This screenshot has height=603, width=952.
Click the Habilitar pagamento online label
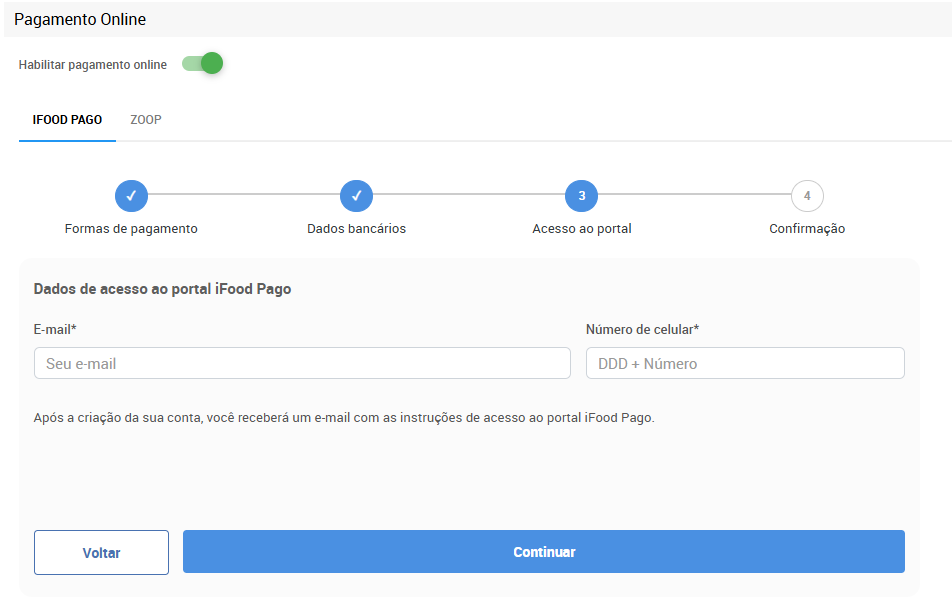click(93, 65)
